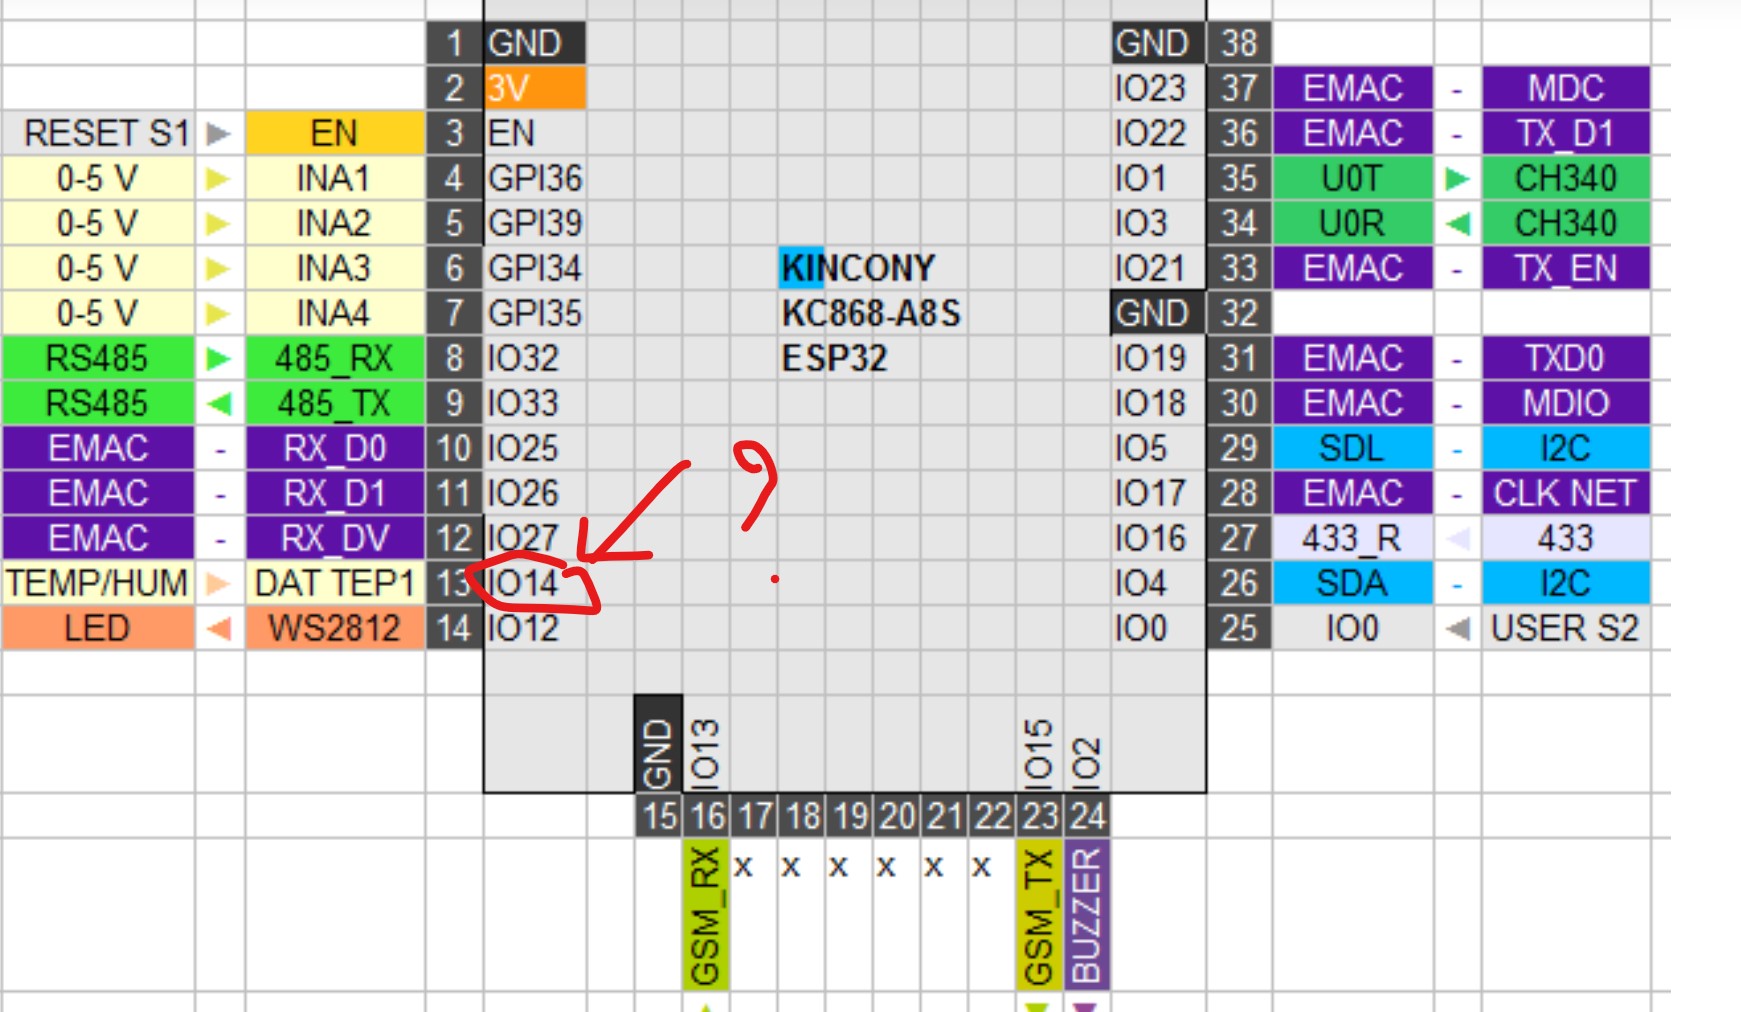Click the orange arrow next to WS2812
1741x1012 pixels.
point(218,629)
